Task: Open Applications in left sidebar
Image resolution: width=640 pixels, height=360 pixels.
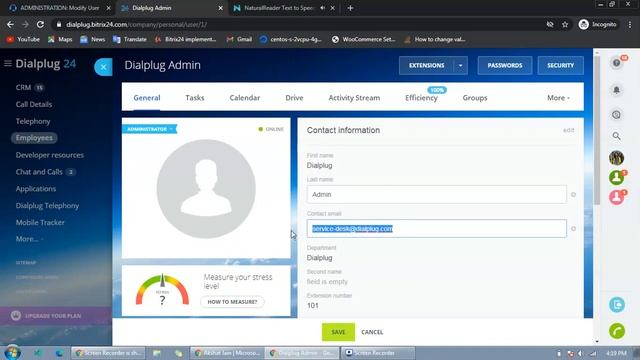Action: point(36,189)
